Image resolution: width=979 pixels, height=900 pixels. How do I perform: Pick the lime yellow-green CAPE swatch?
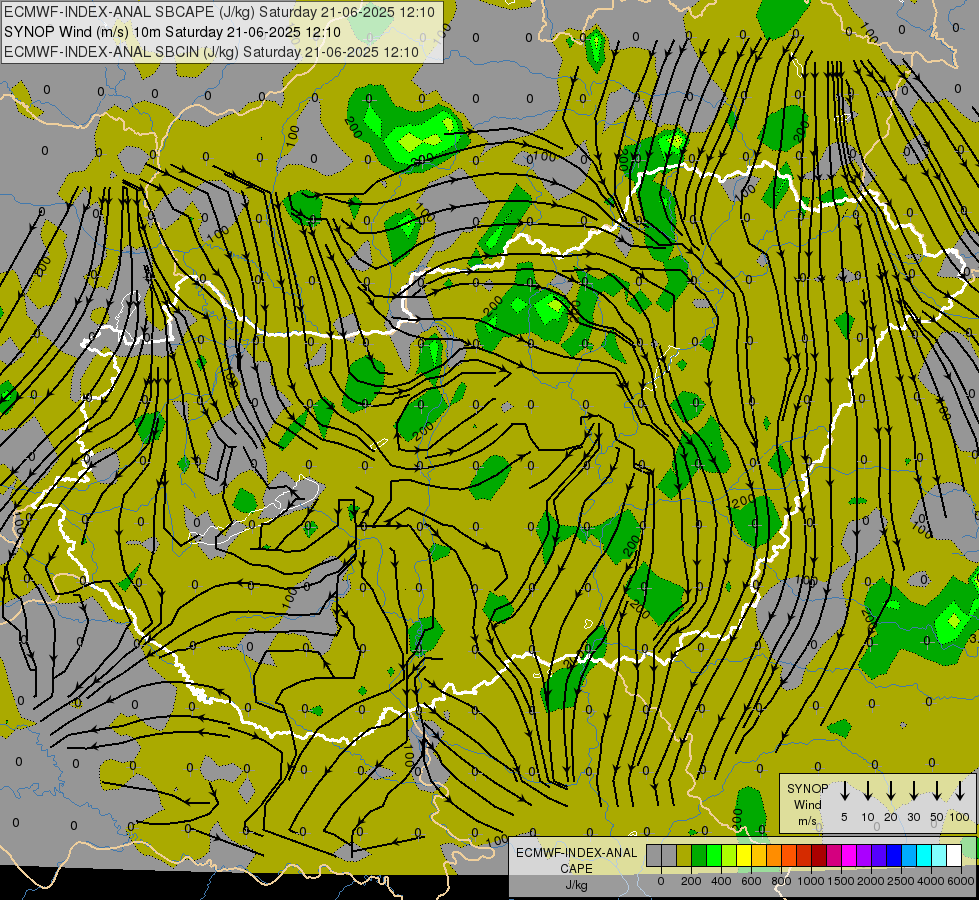point(729,855)
